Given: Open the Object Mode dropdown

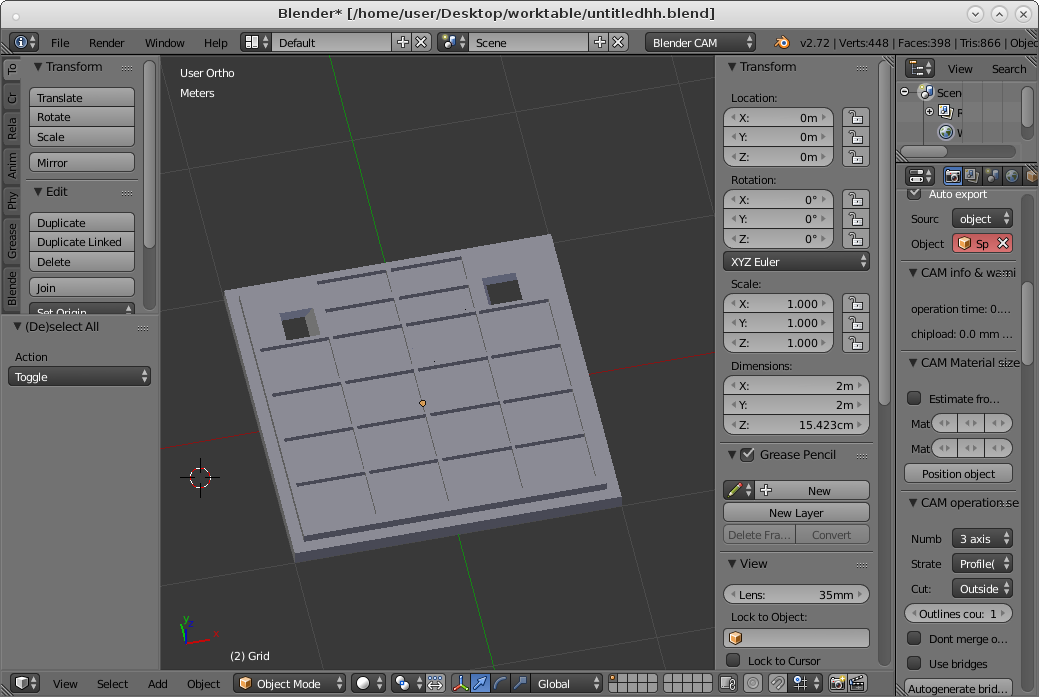Looking at the screenshot, I should 290,683.
